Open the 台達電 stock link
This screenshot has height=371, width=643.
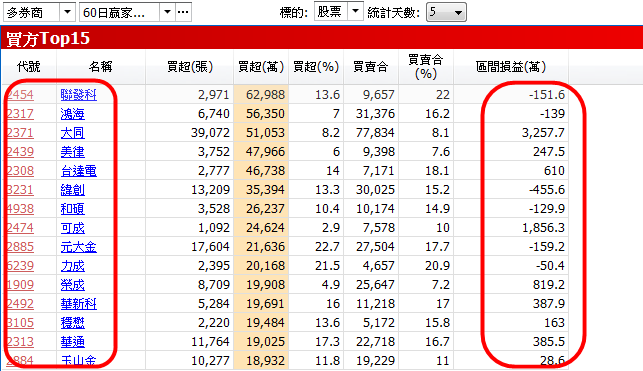tap(78, 171)
